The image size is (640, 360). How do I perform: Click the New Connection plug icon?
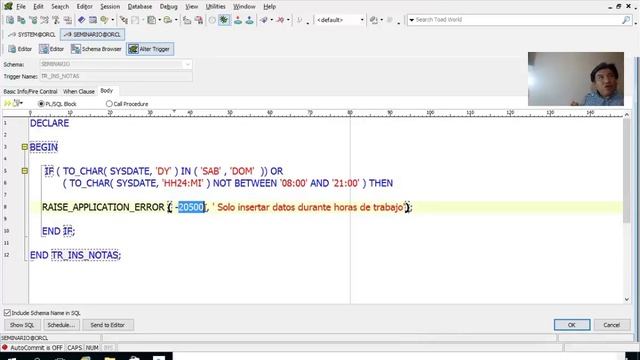point(264,20)
